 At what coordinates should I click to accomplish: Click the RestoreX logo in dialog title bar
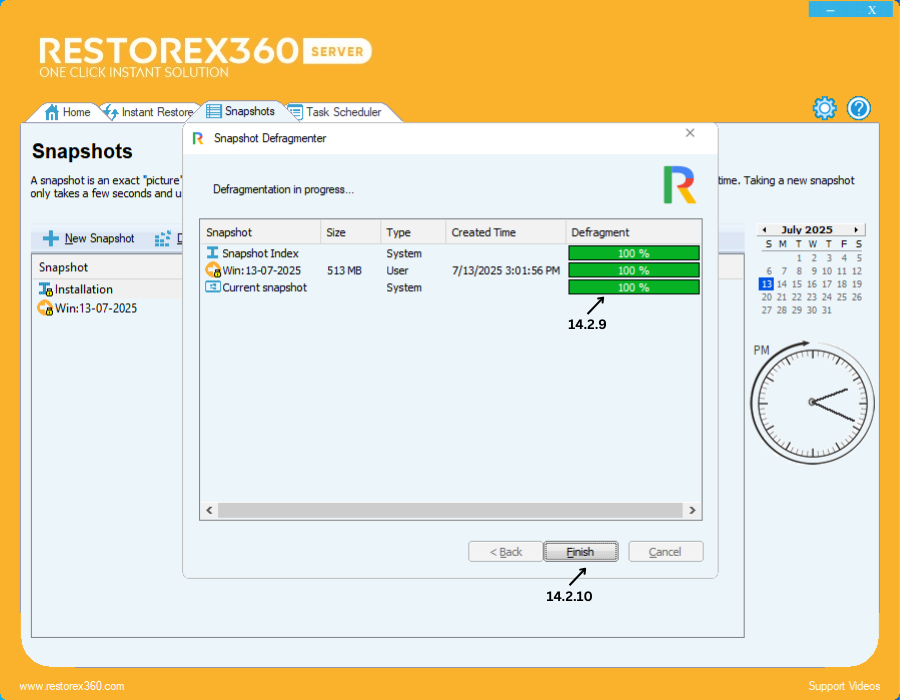coord(198,138)
